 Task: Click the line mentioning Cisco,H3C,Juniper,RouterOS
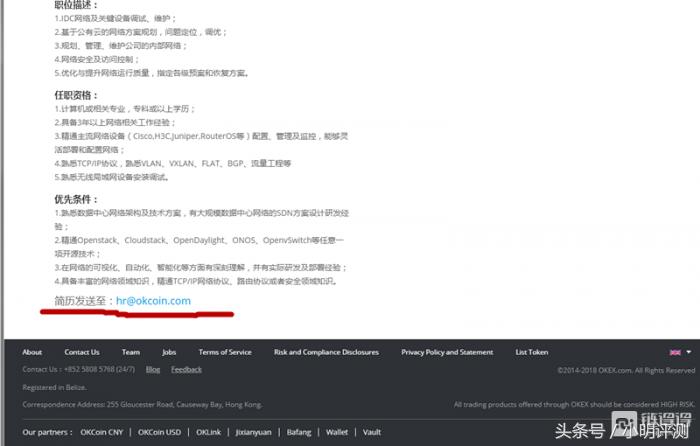(x=201, y=136)
